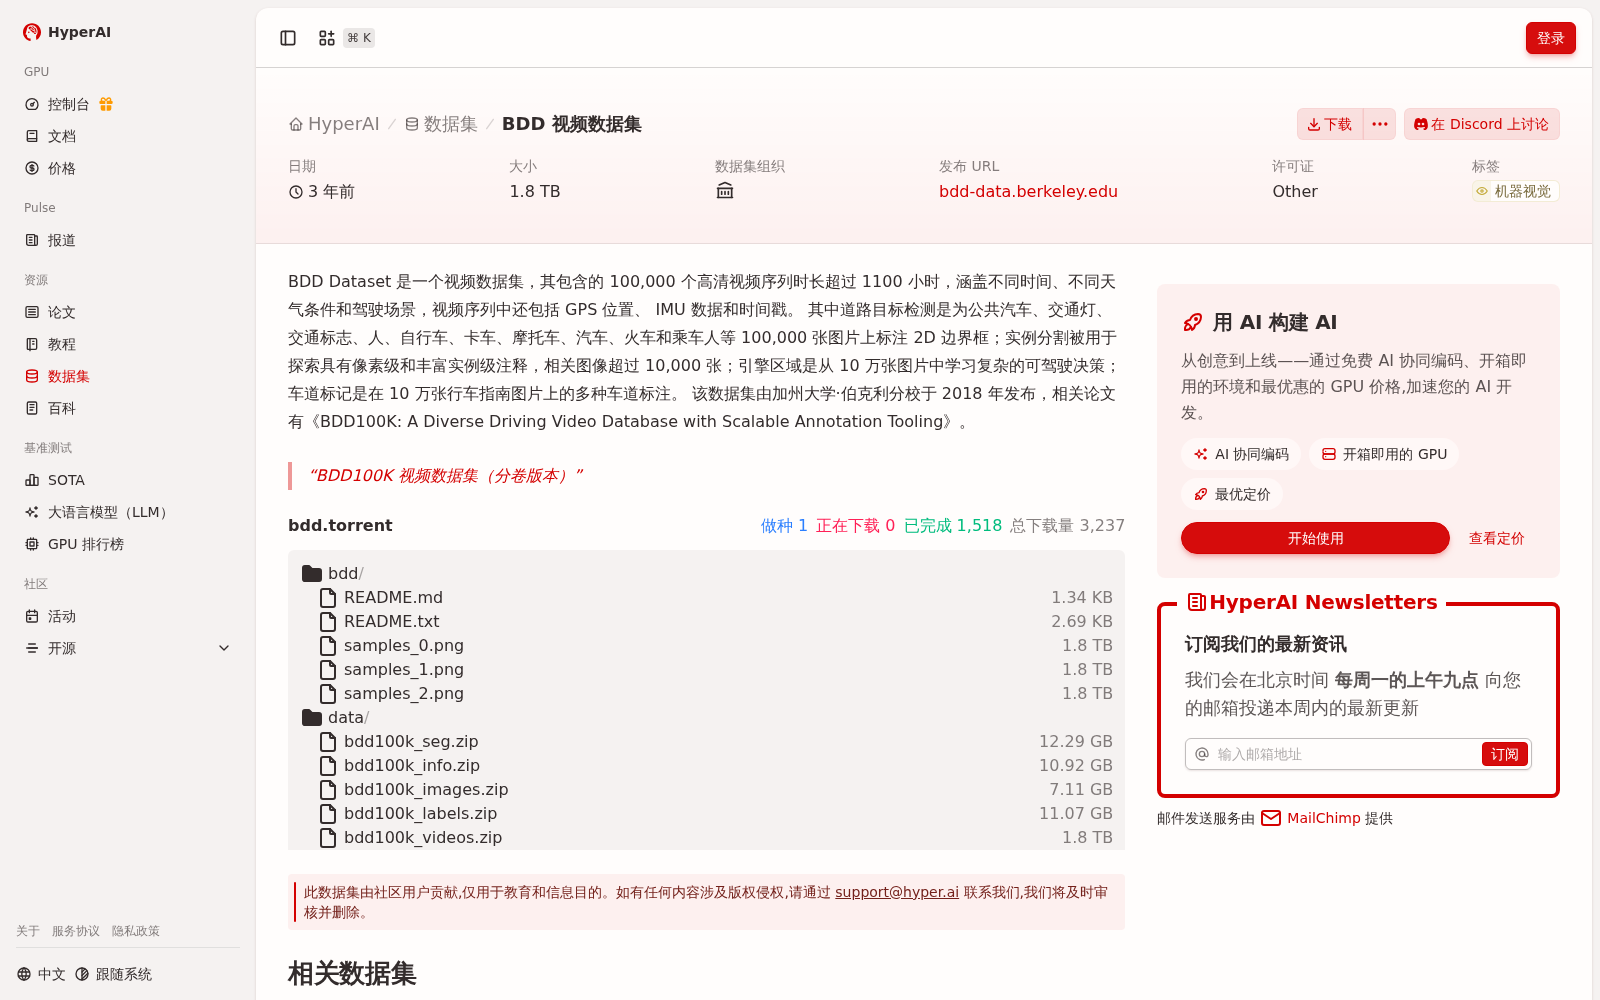Click 已完成 1,518 status text

click(953, 525)
